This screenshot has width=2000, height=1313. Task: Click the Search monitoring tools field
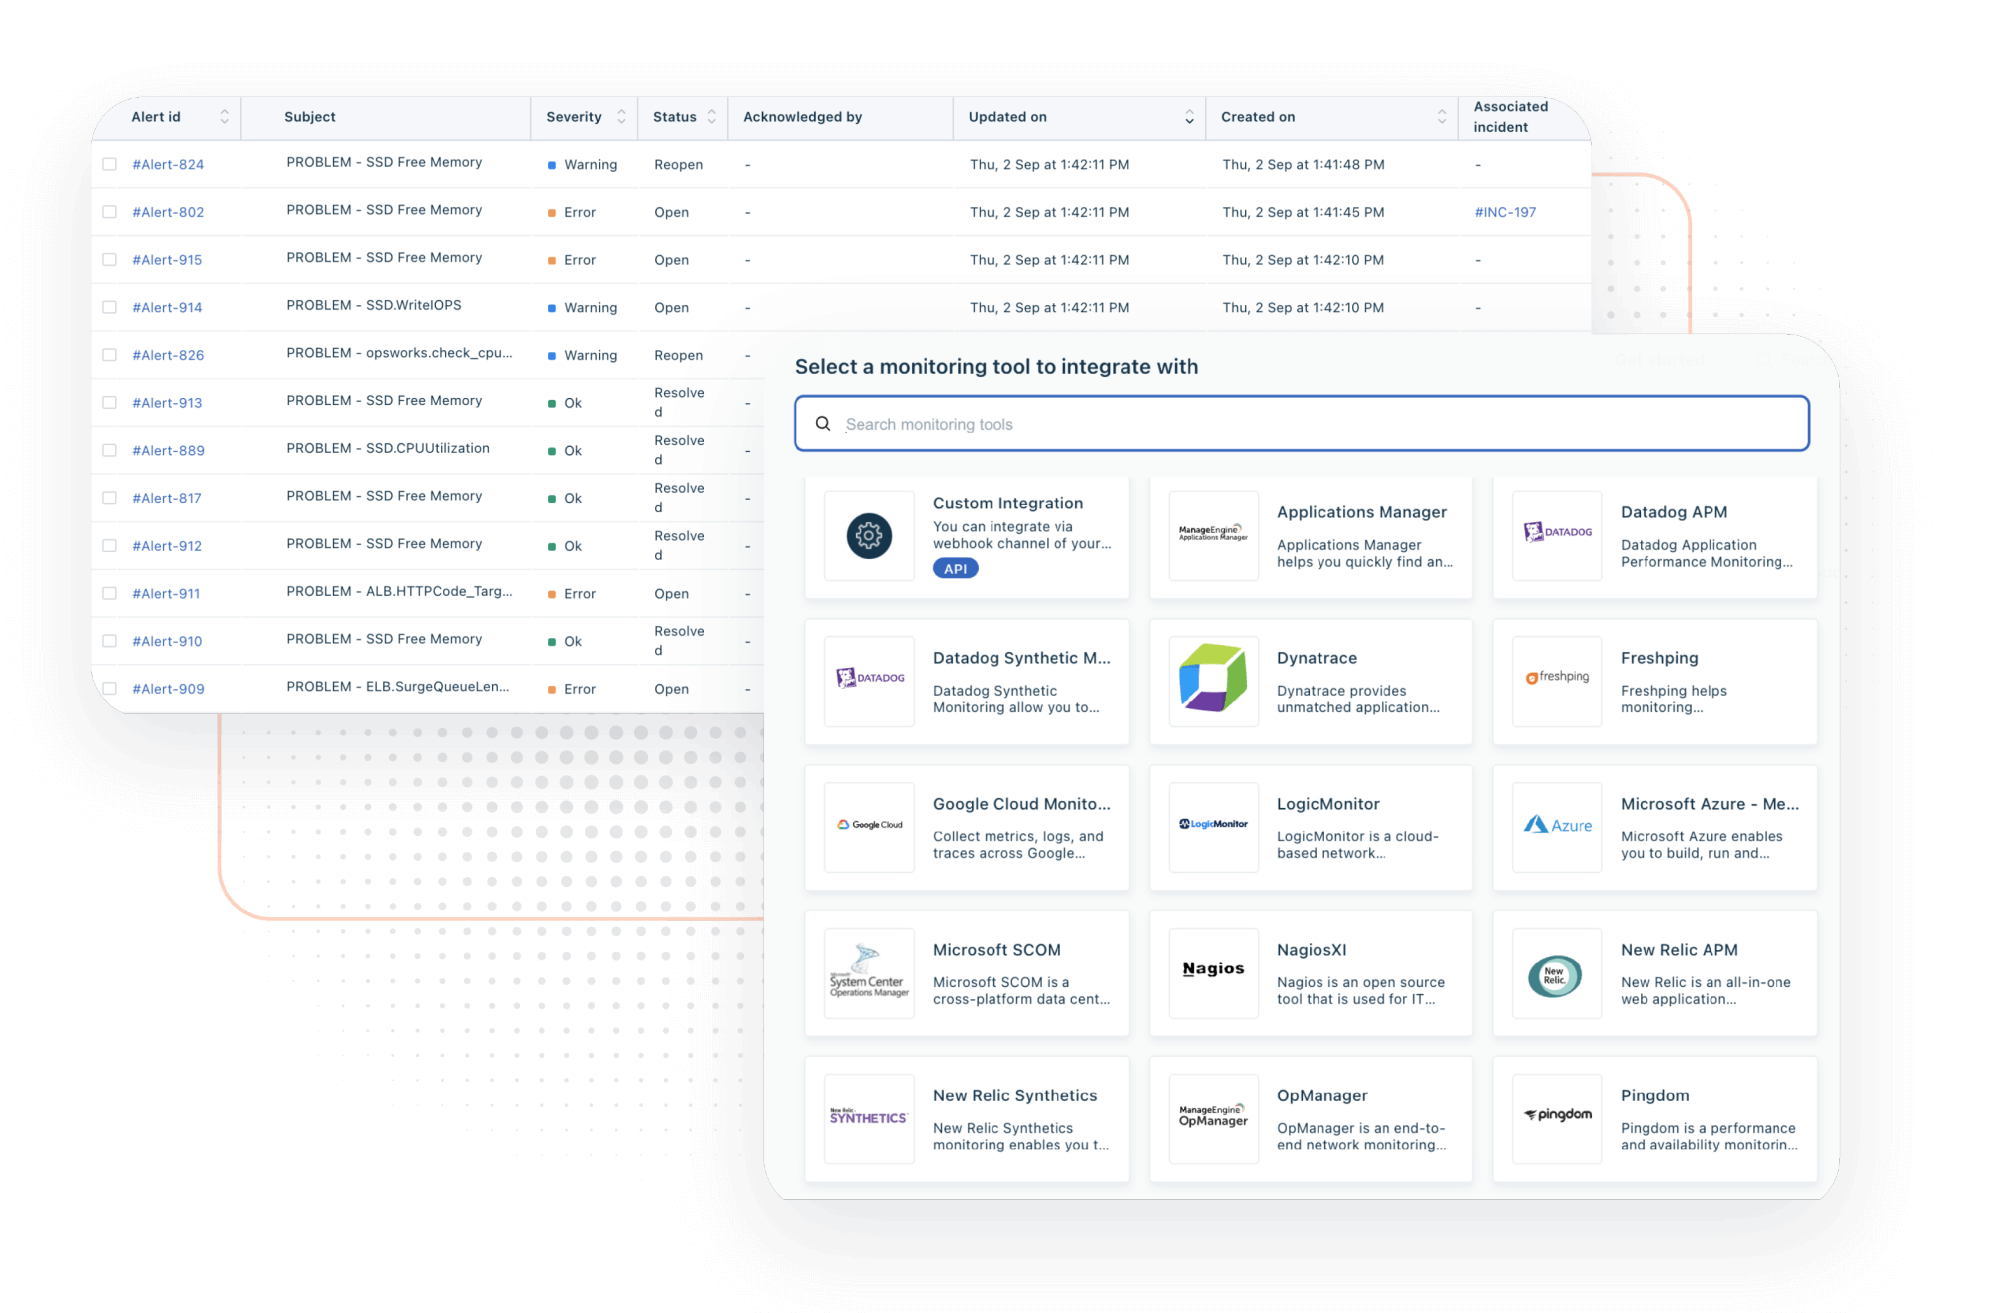click(x=1302, y=424)
